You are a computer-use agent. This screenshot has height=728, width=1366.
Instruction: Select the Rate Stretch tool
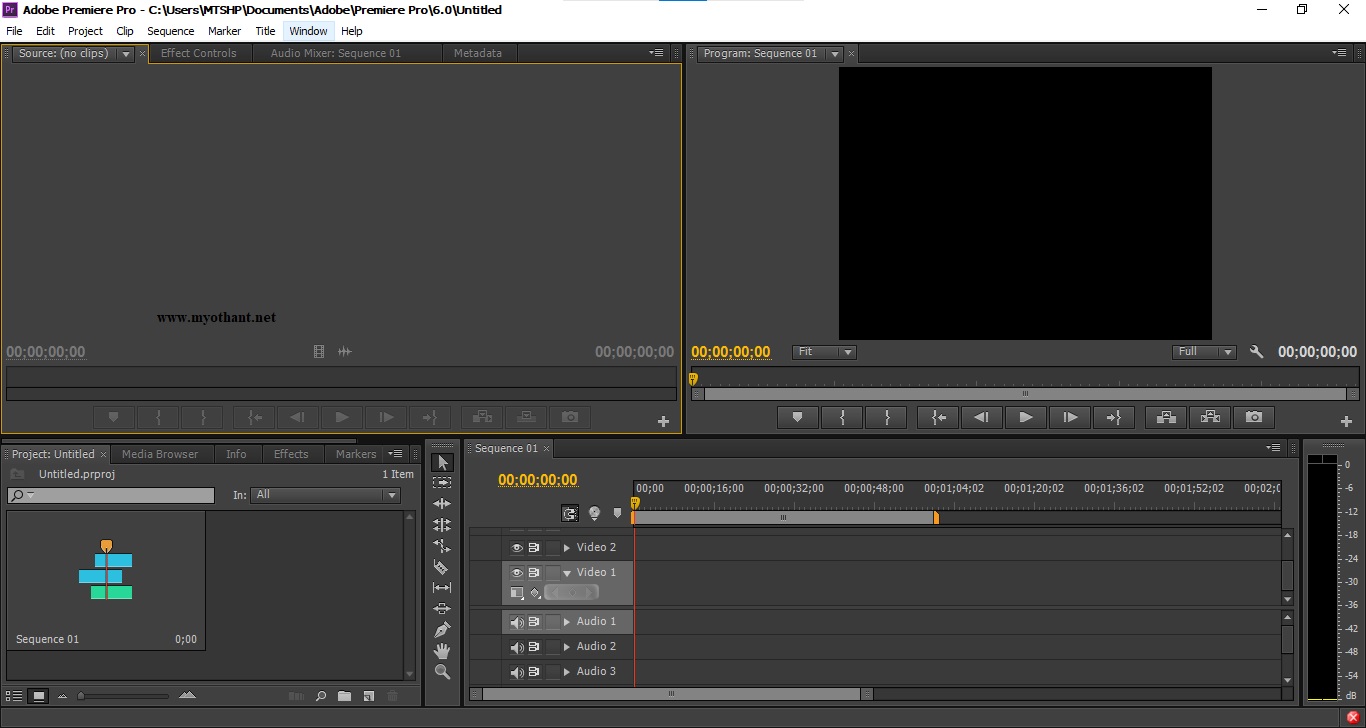(x=442, y=546)
